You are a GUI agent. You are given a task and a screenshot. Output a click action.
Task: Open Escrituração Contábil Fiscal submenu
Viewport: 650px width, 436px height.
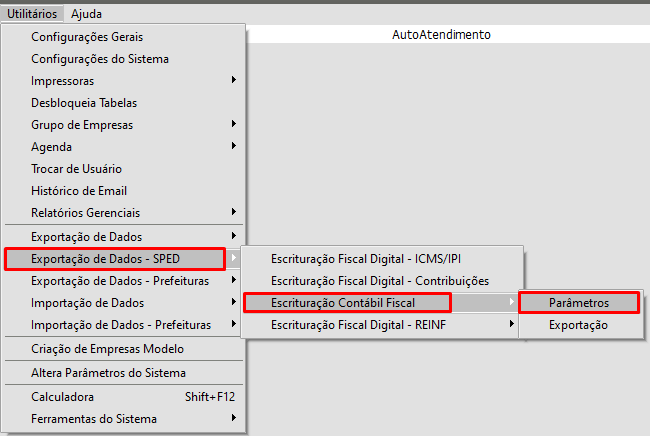click(381, 303)
